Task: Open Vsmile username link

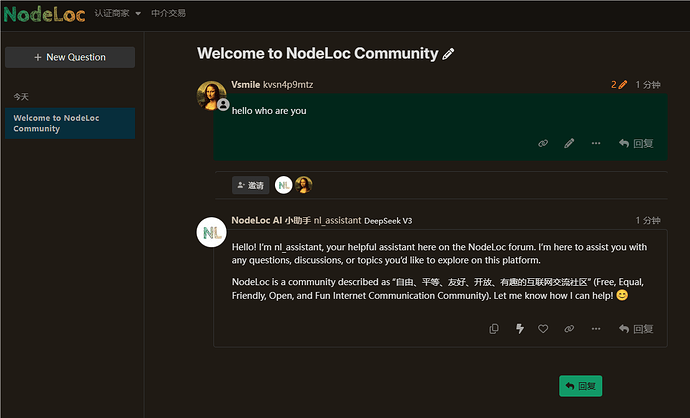Action: click(246, 84)
